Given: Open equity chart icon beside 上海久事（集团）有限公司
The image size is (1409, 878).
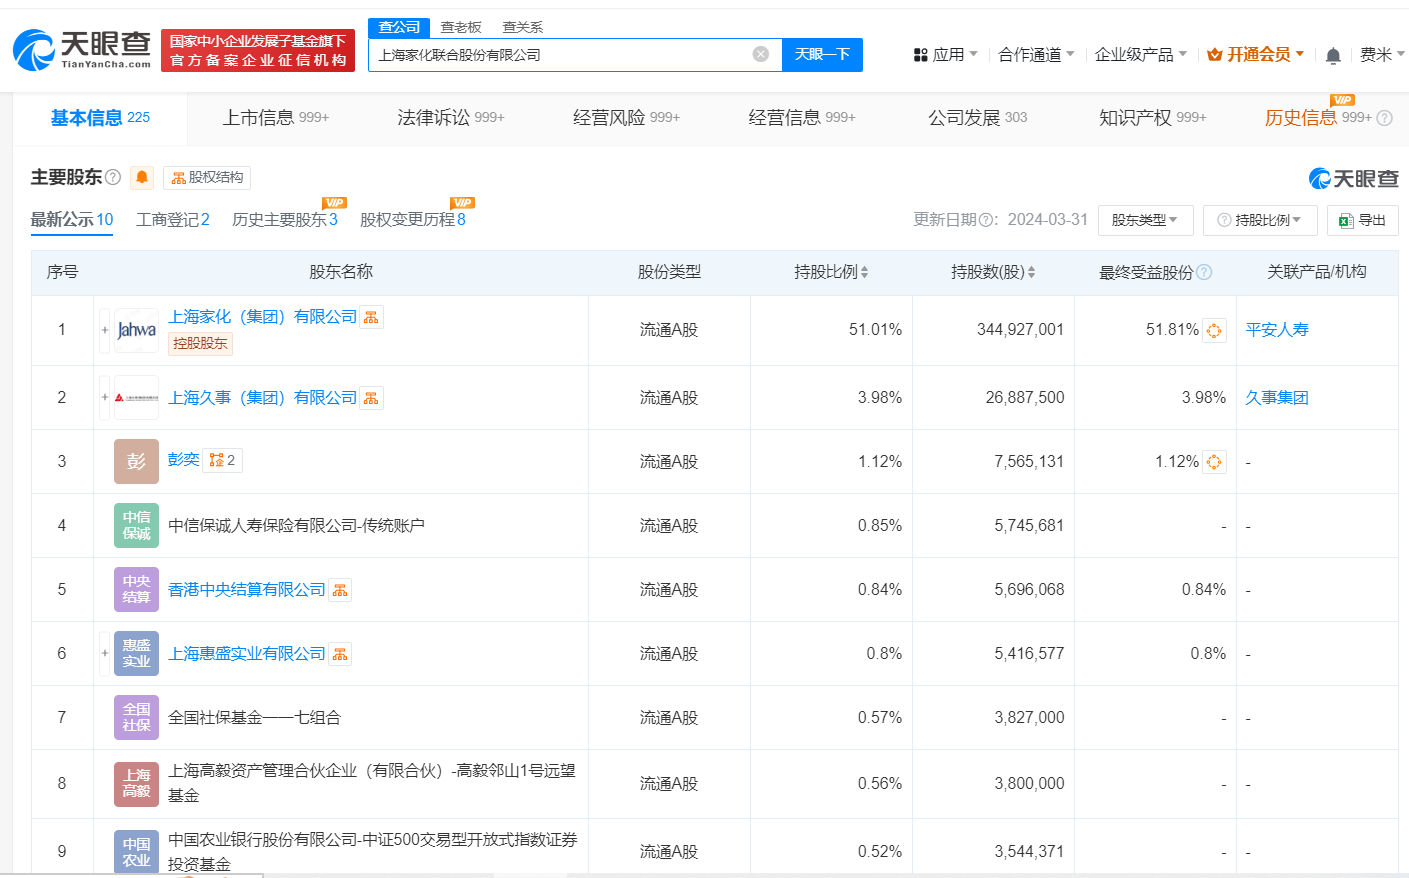Looking at the screenshot, I should pos(371,398).
